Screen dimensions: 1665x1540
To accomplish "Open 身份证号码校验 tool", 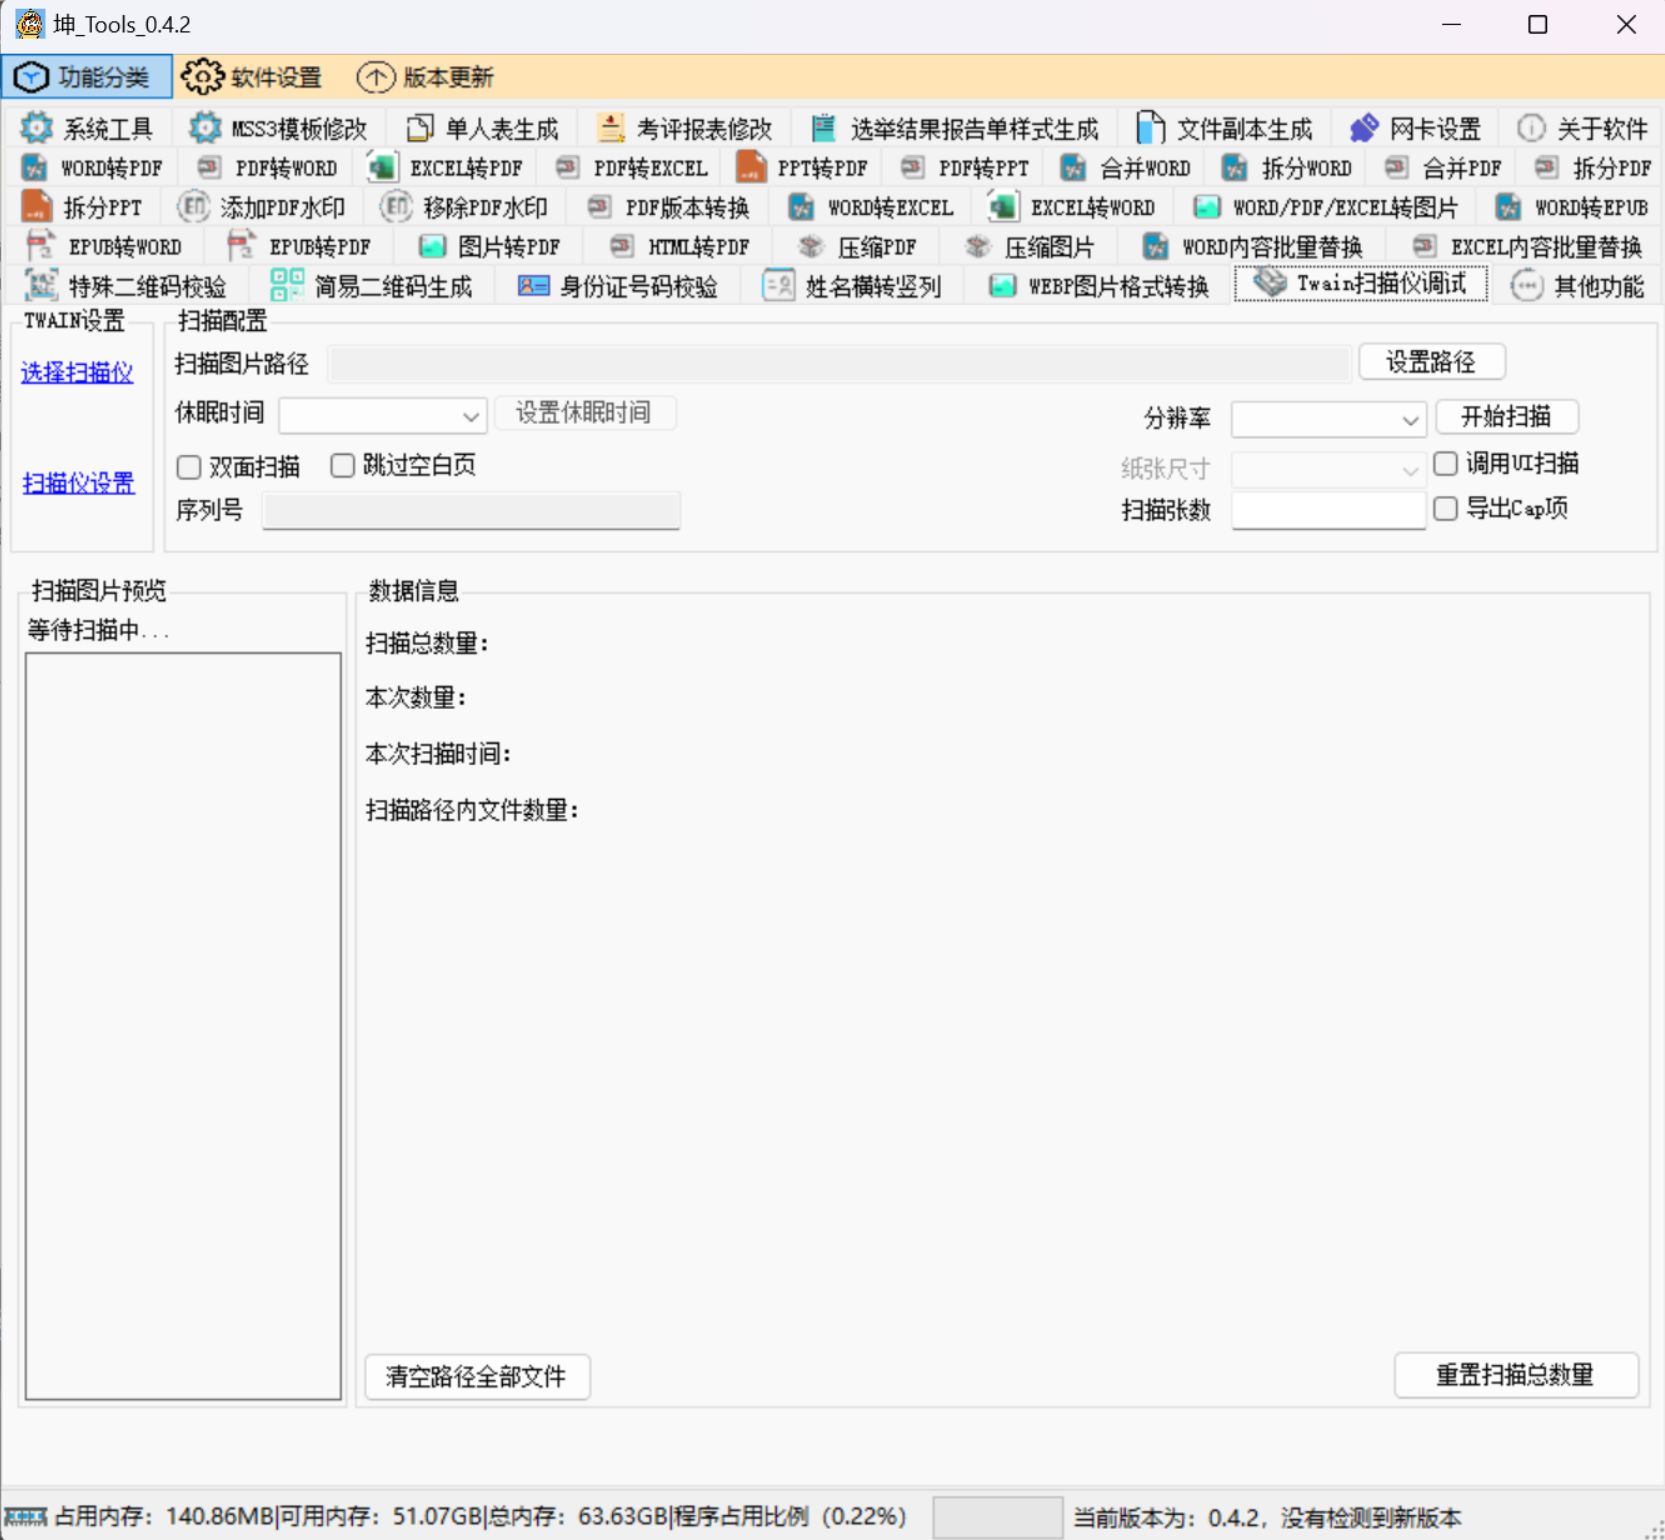I will click(x=617, y=286).
